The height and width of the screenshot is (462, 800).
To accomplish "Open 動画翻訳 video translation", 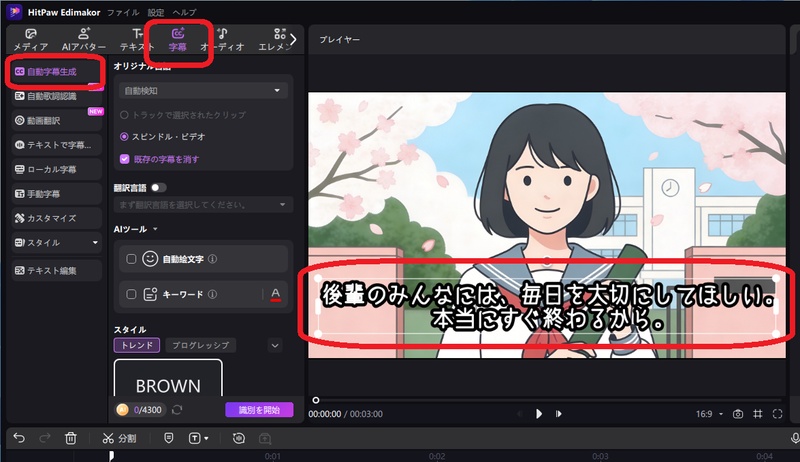I will [x=56, y=120].
